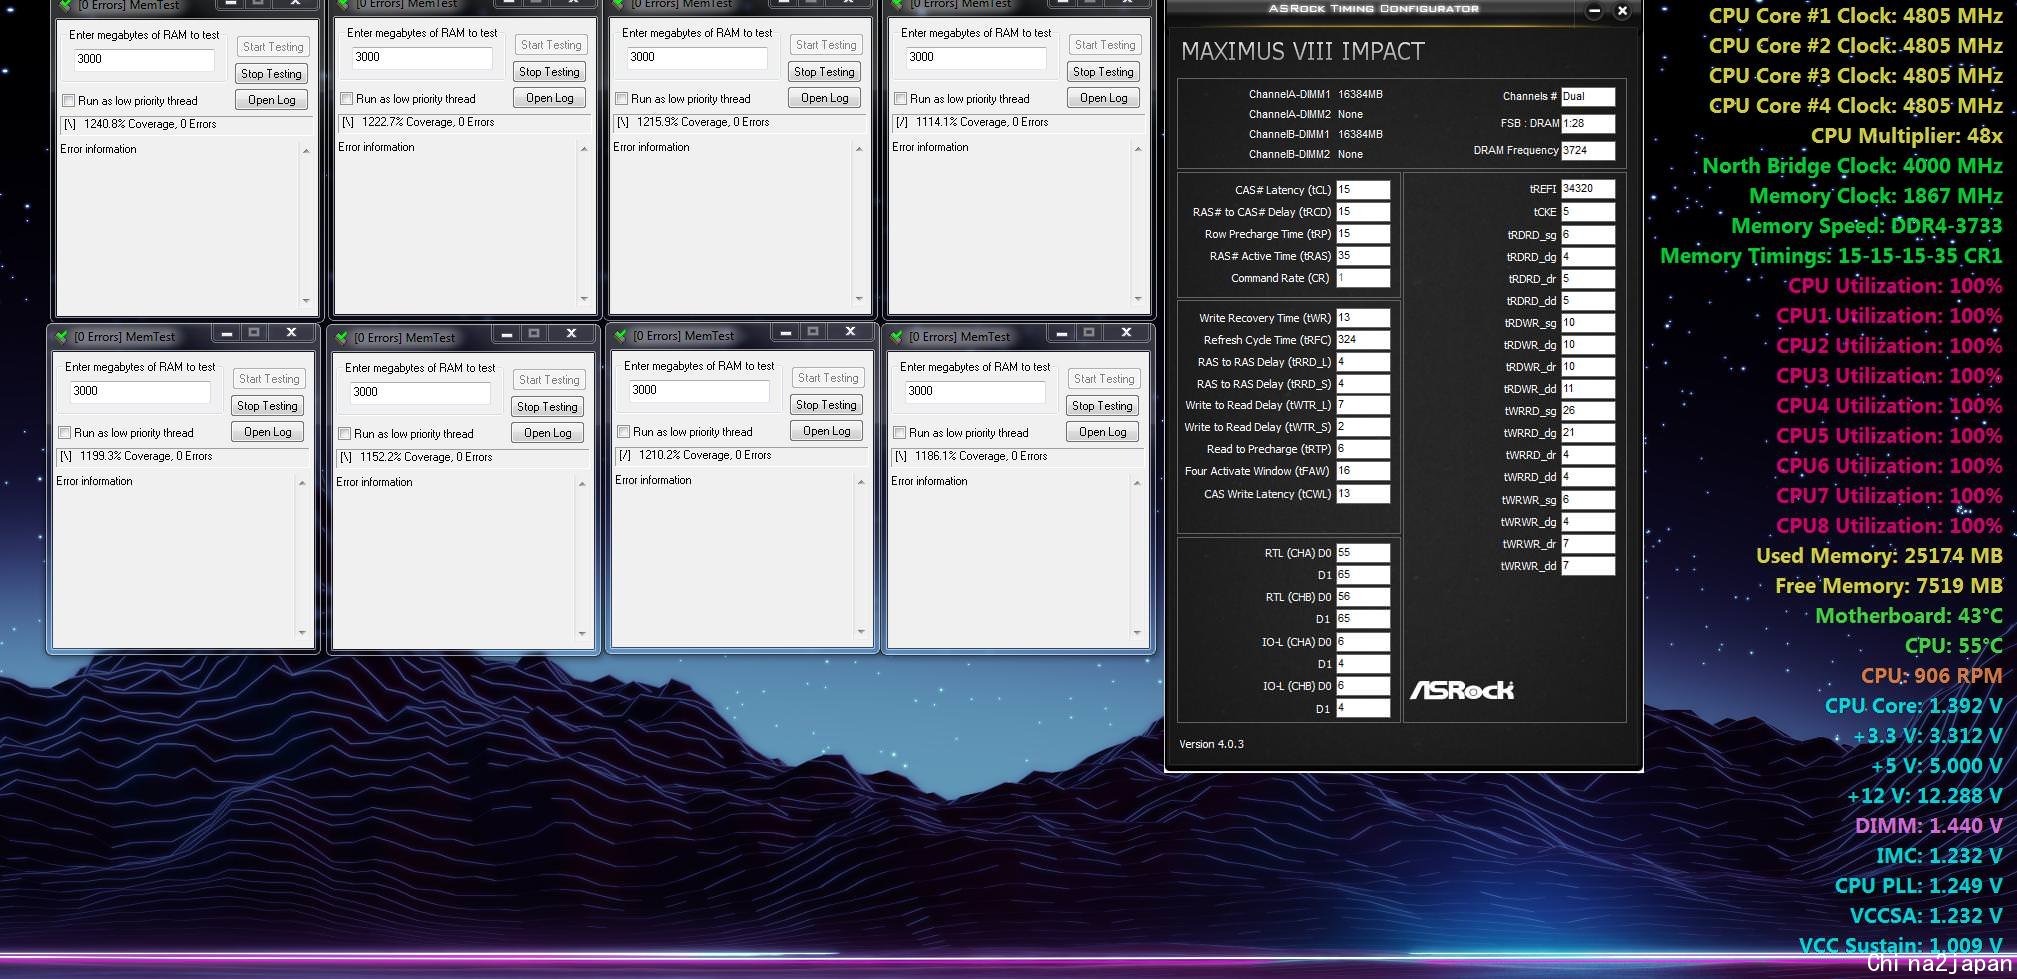The image size is (2017, 979).
Task: Click the tWRWR_dd value field
Action: click(1588, 566)
